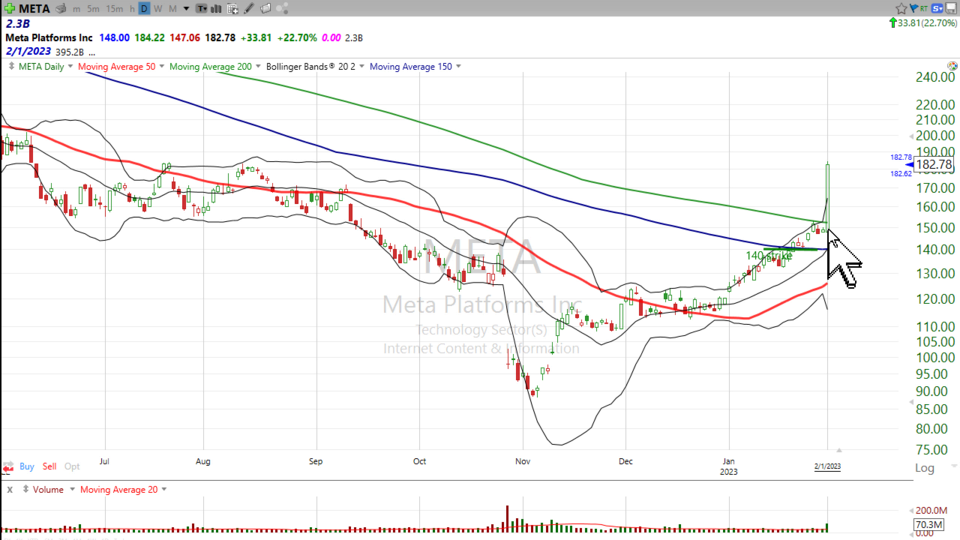
Task: Click the 140 strike chart annotation
Action: pyautogui.click(x=769, y=255)
